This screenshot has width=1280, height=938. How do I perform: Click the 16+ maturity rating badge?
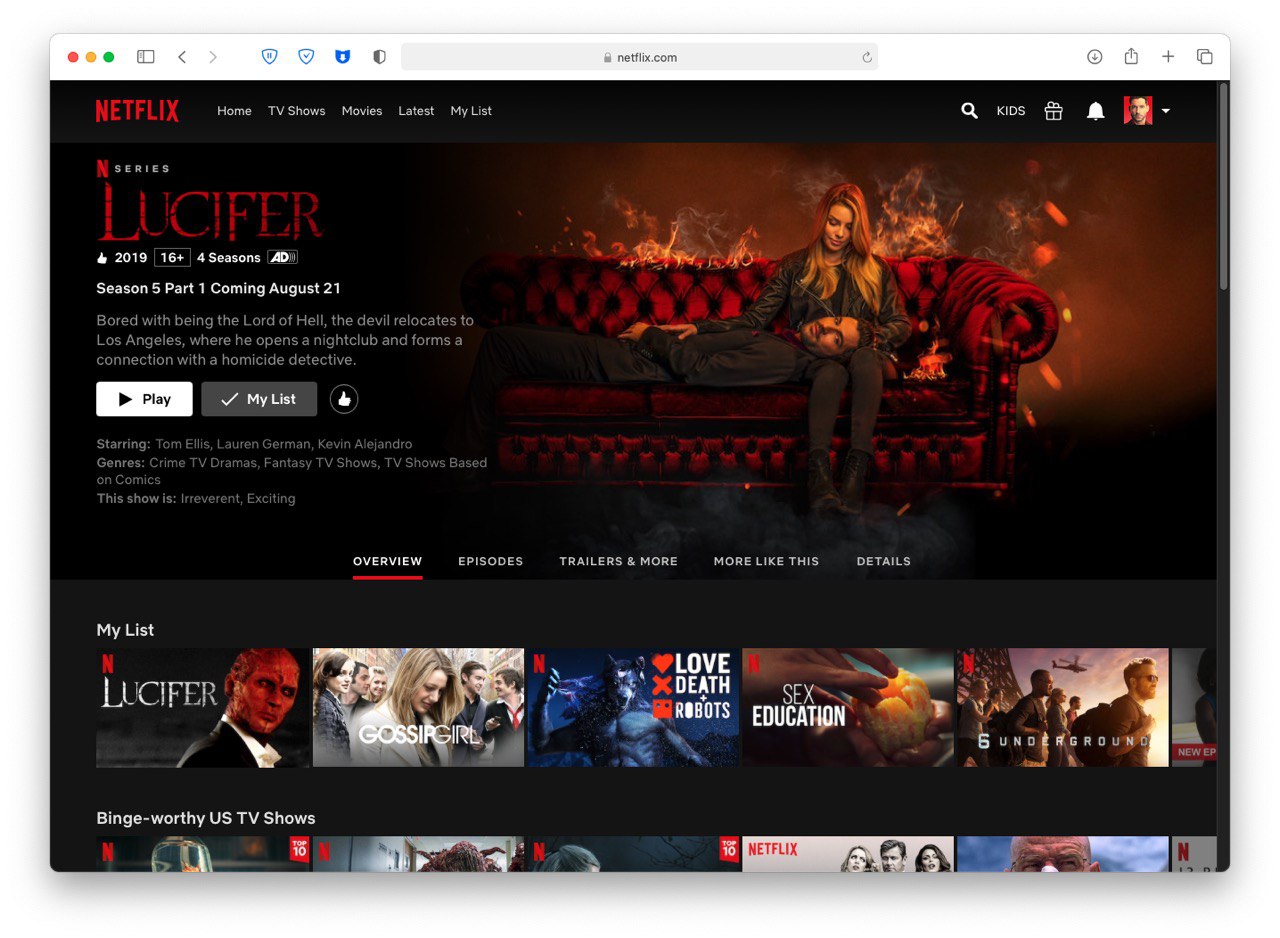pyautogui.click(x=172, y=257)
